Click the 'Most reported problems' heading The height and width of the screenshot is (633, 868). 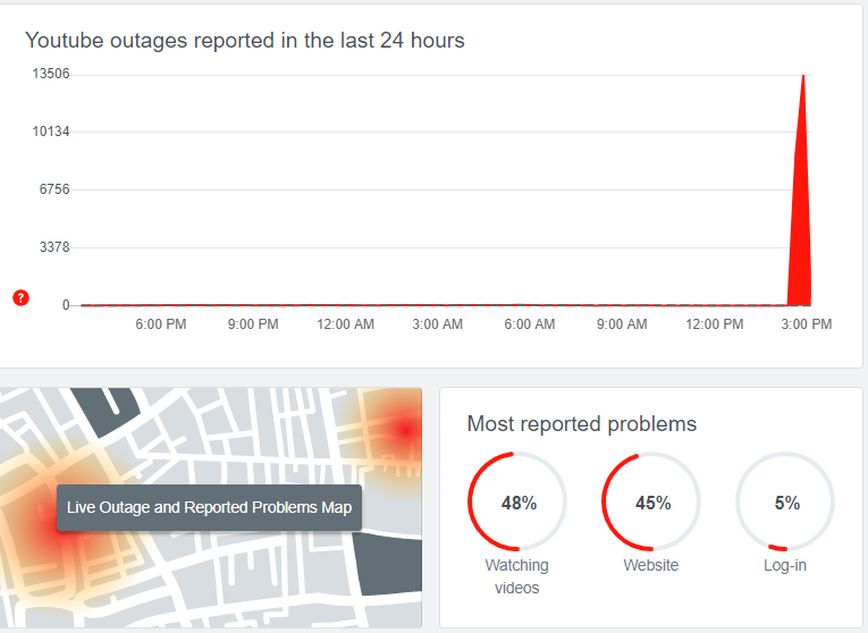581,424
